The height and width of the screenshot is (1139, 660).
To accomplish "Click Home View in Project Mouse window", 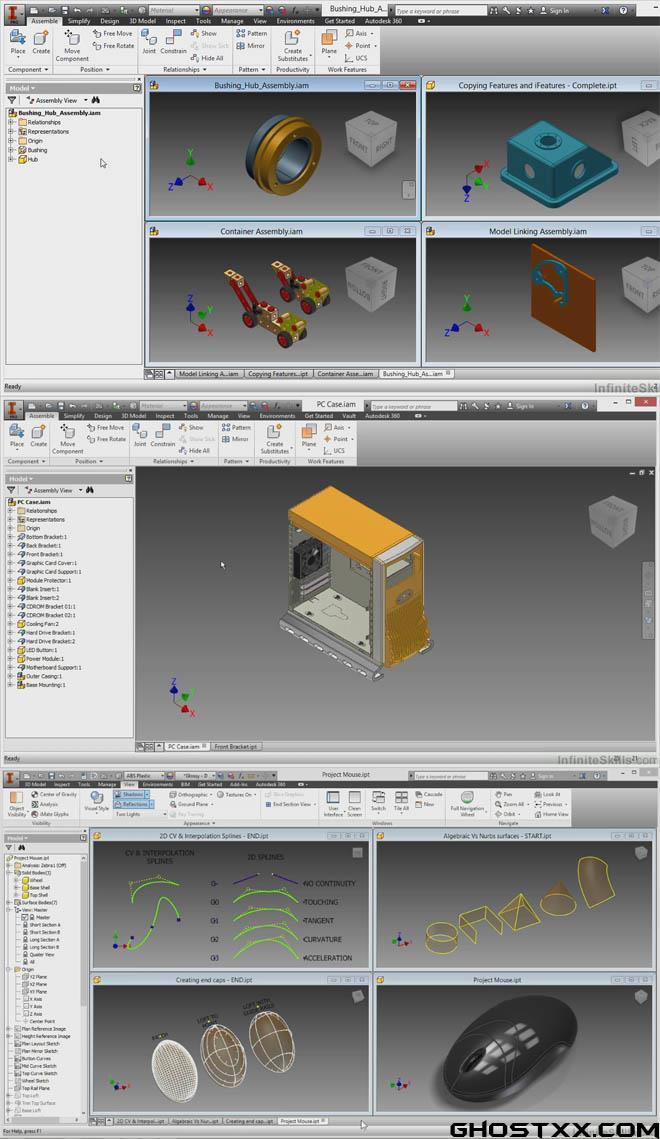I will tap(551, 814).
